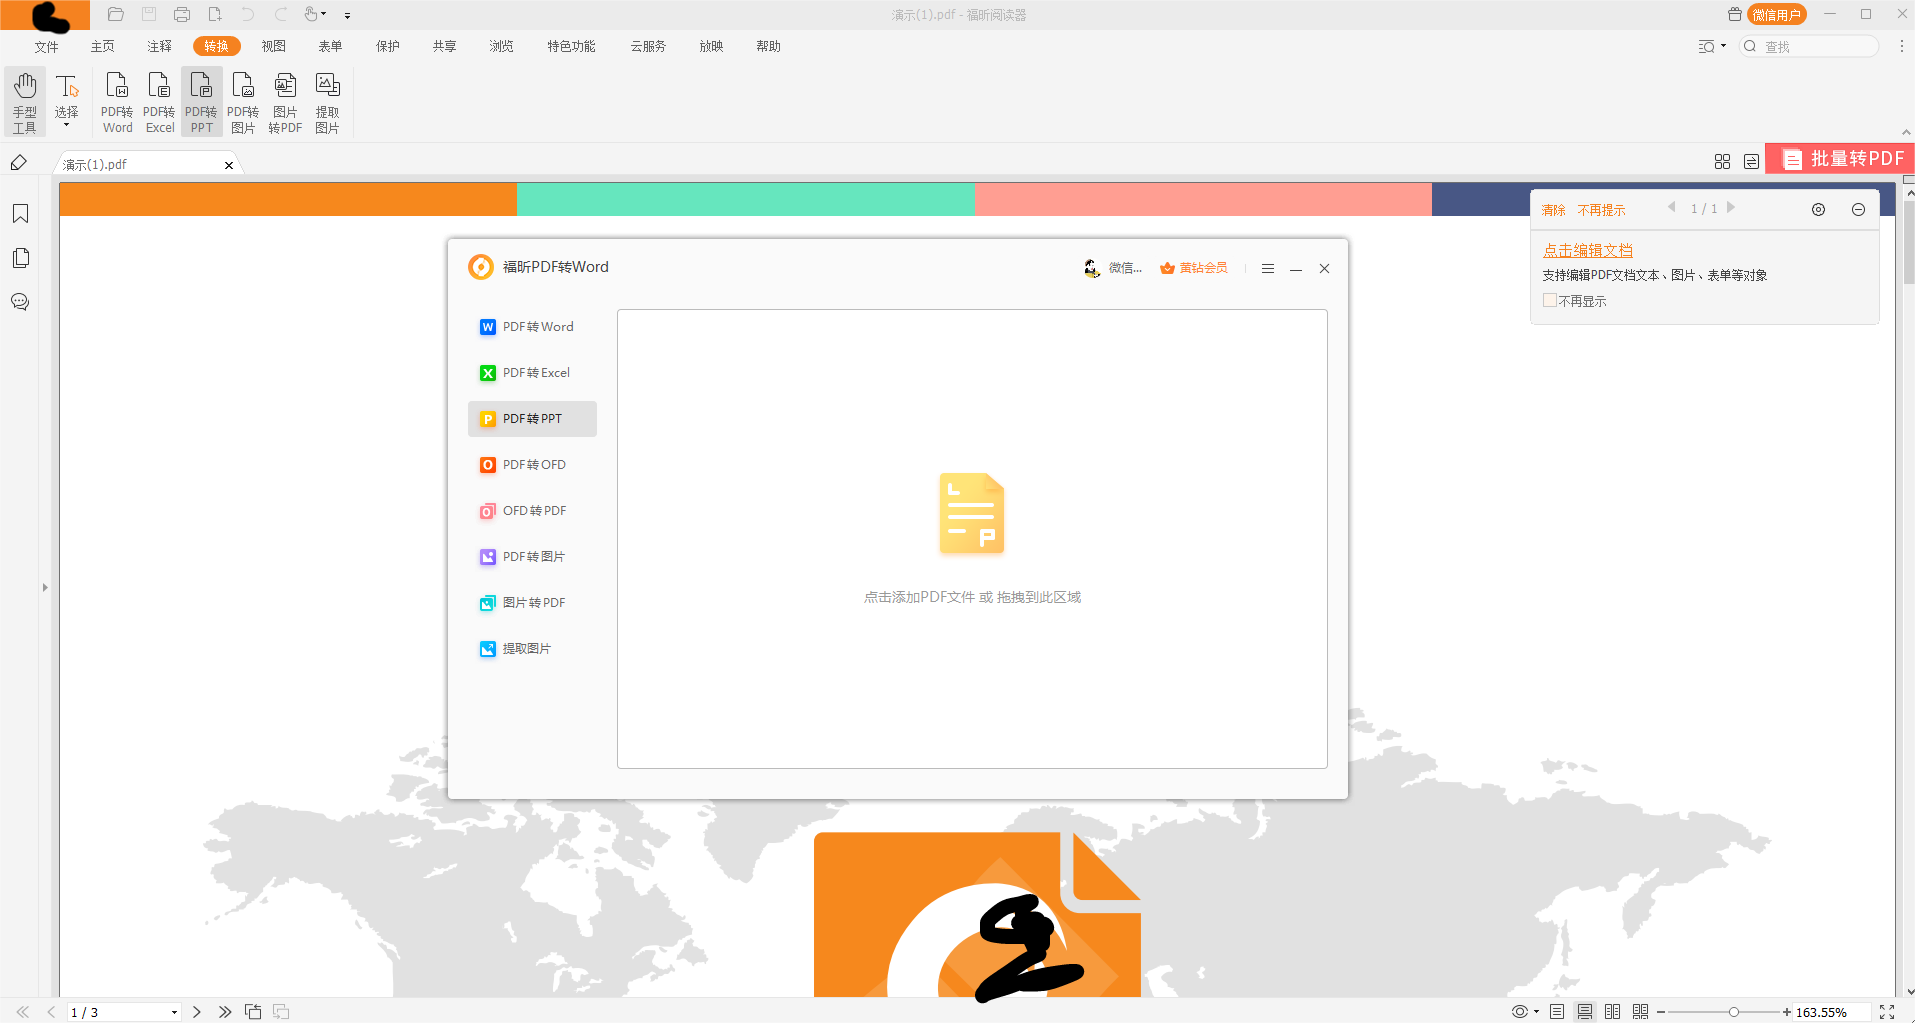Select the hand tool (手型工具)
This screenshot has height=1023, width=1915.
[x=25, y=101]
